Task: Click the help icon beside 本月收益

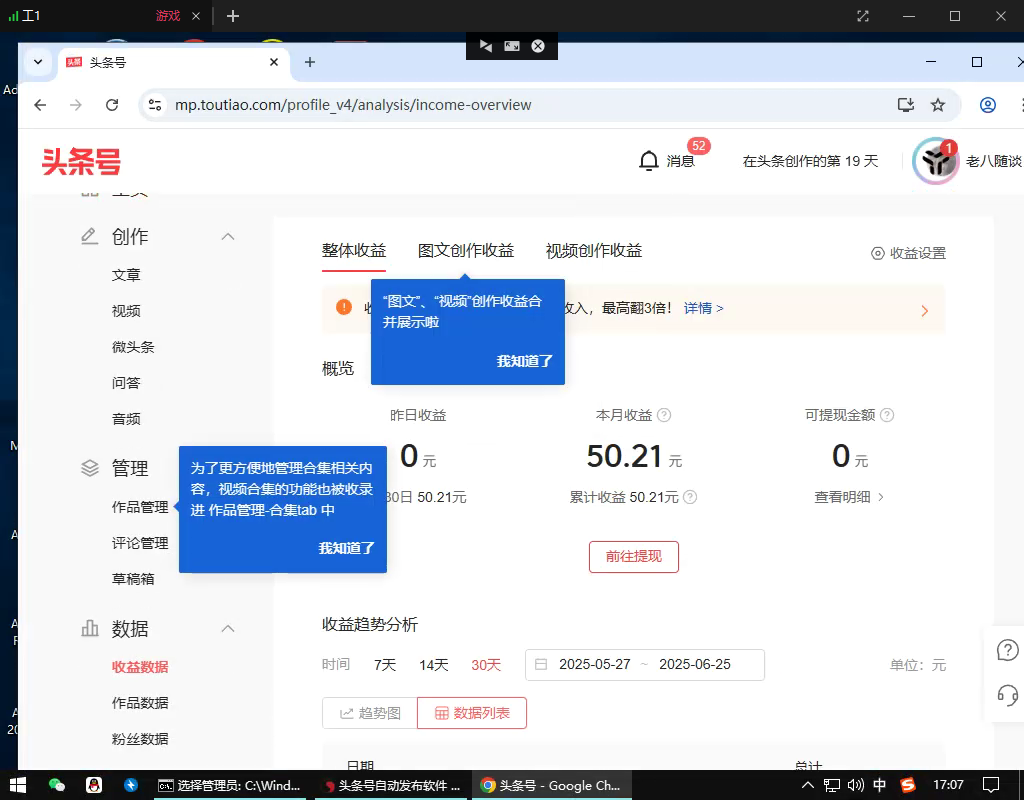Action: click(664, 415)
